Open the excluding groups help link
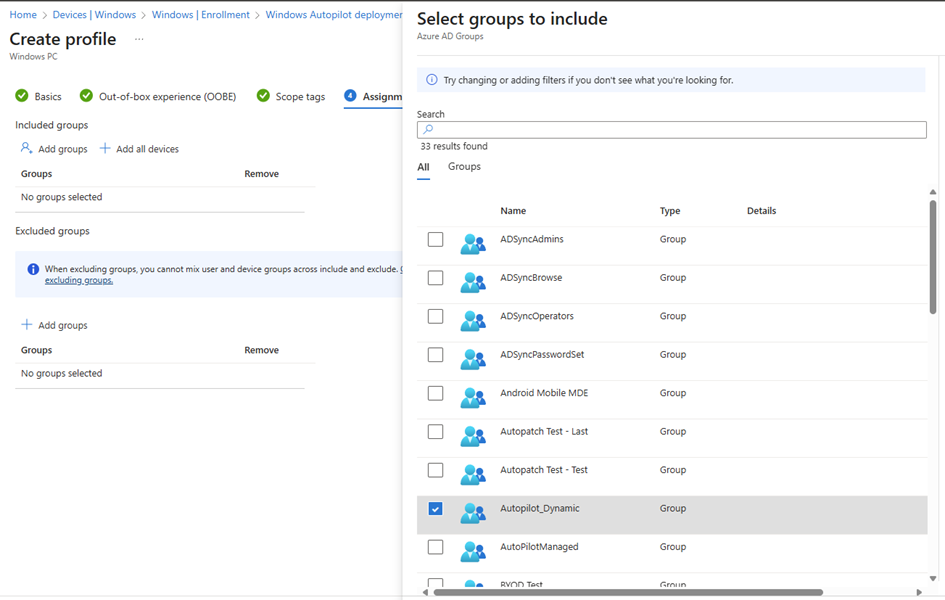 (x=79, y=281)
